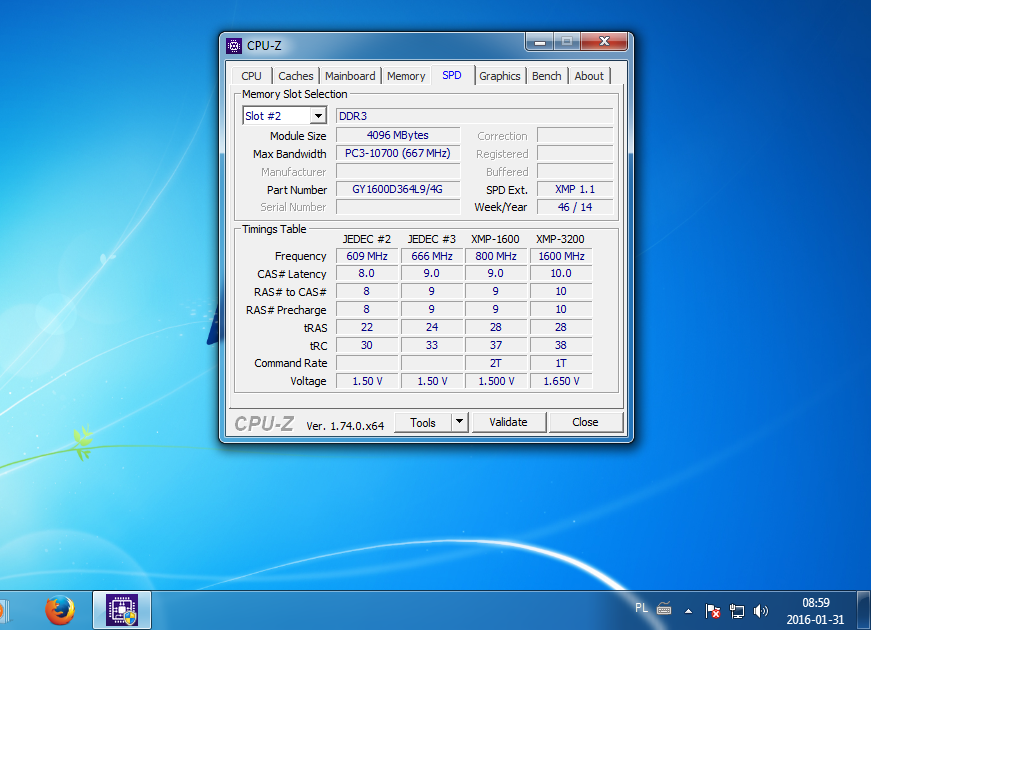
Task: Click part number GY1600D364L9/4G
Action: [398, 189]
